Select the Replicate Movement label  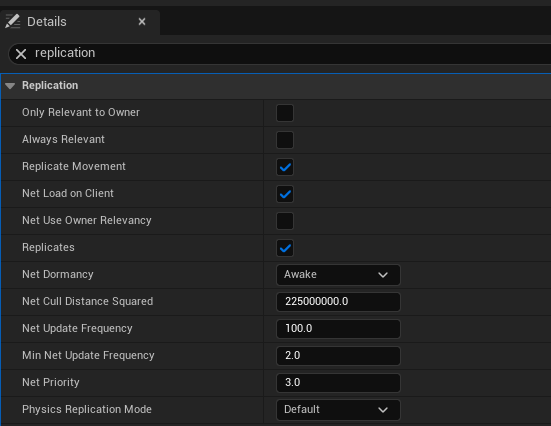tap(73, 166)
